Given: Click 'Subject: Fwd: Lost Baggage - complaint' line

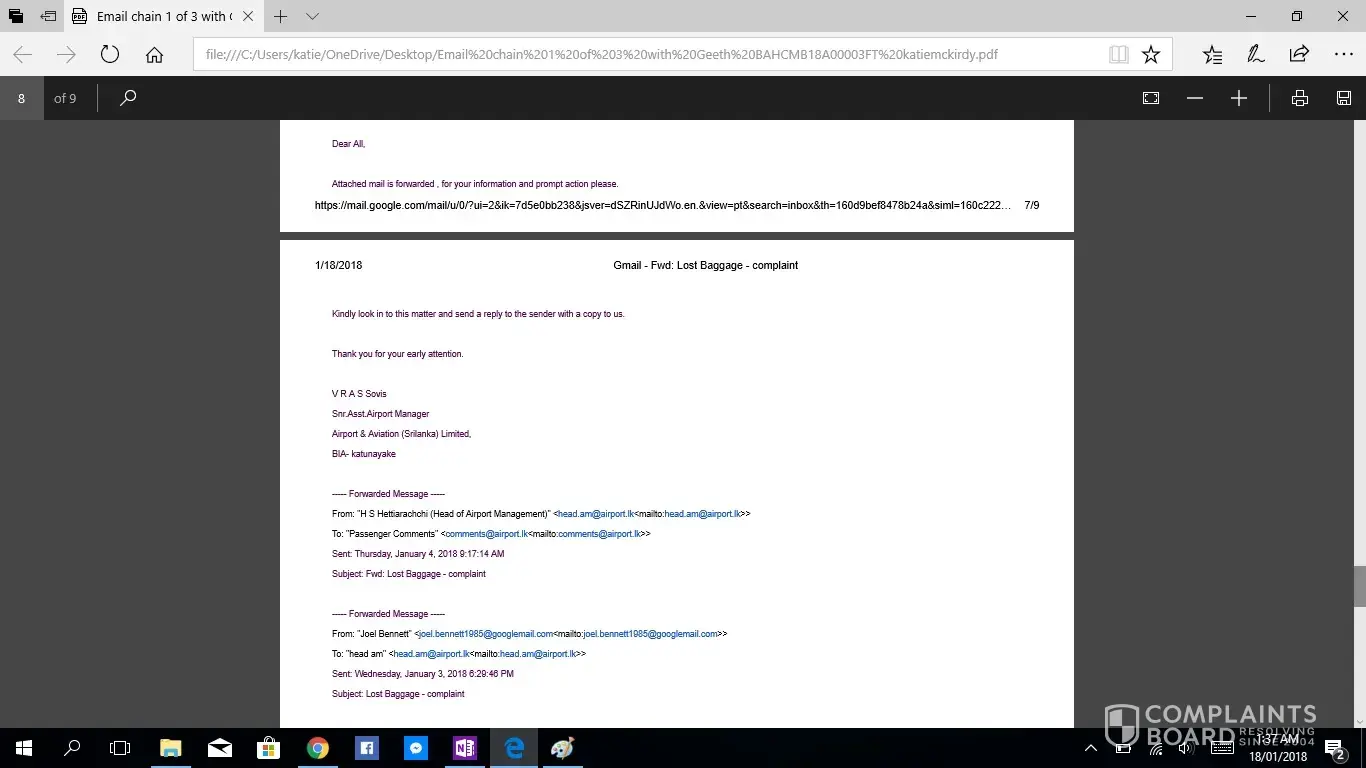Looking at the screenshot, I should pyautogui.click(x=409, y=574).
